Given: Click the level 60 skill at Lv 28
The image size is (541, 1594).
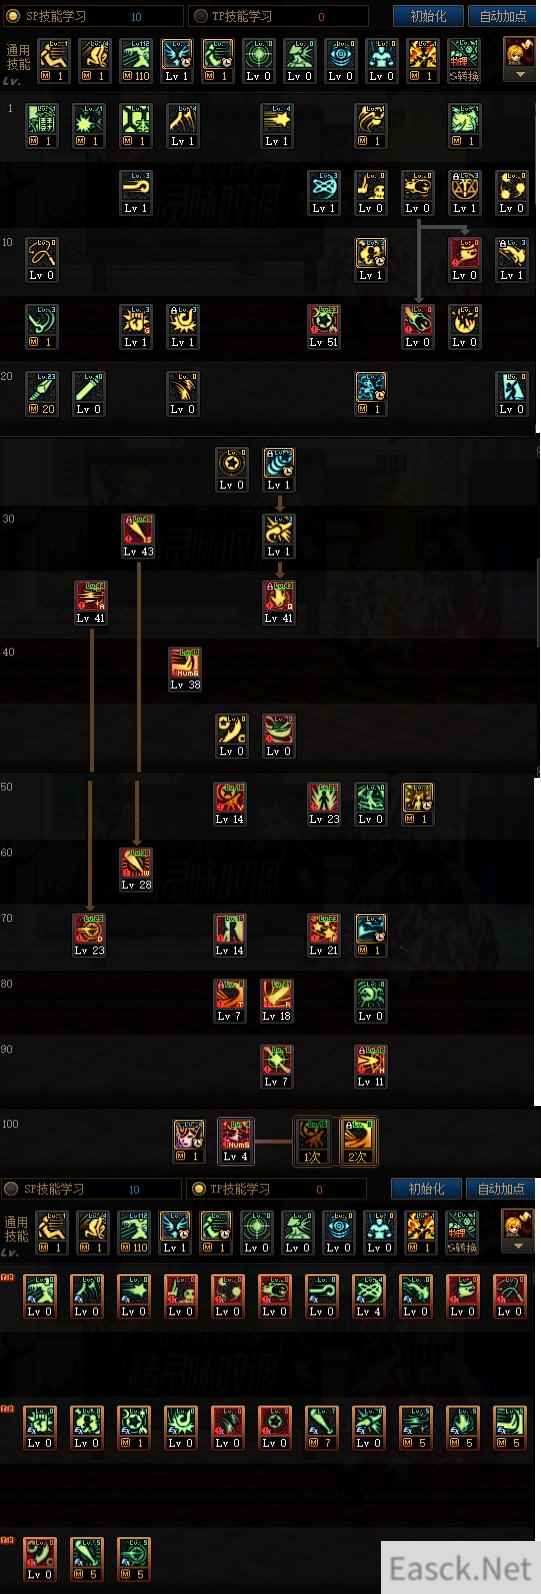Looking at the screenshot, I should (x=136, y=869).
